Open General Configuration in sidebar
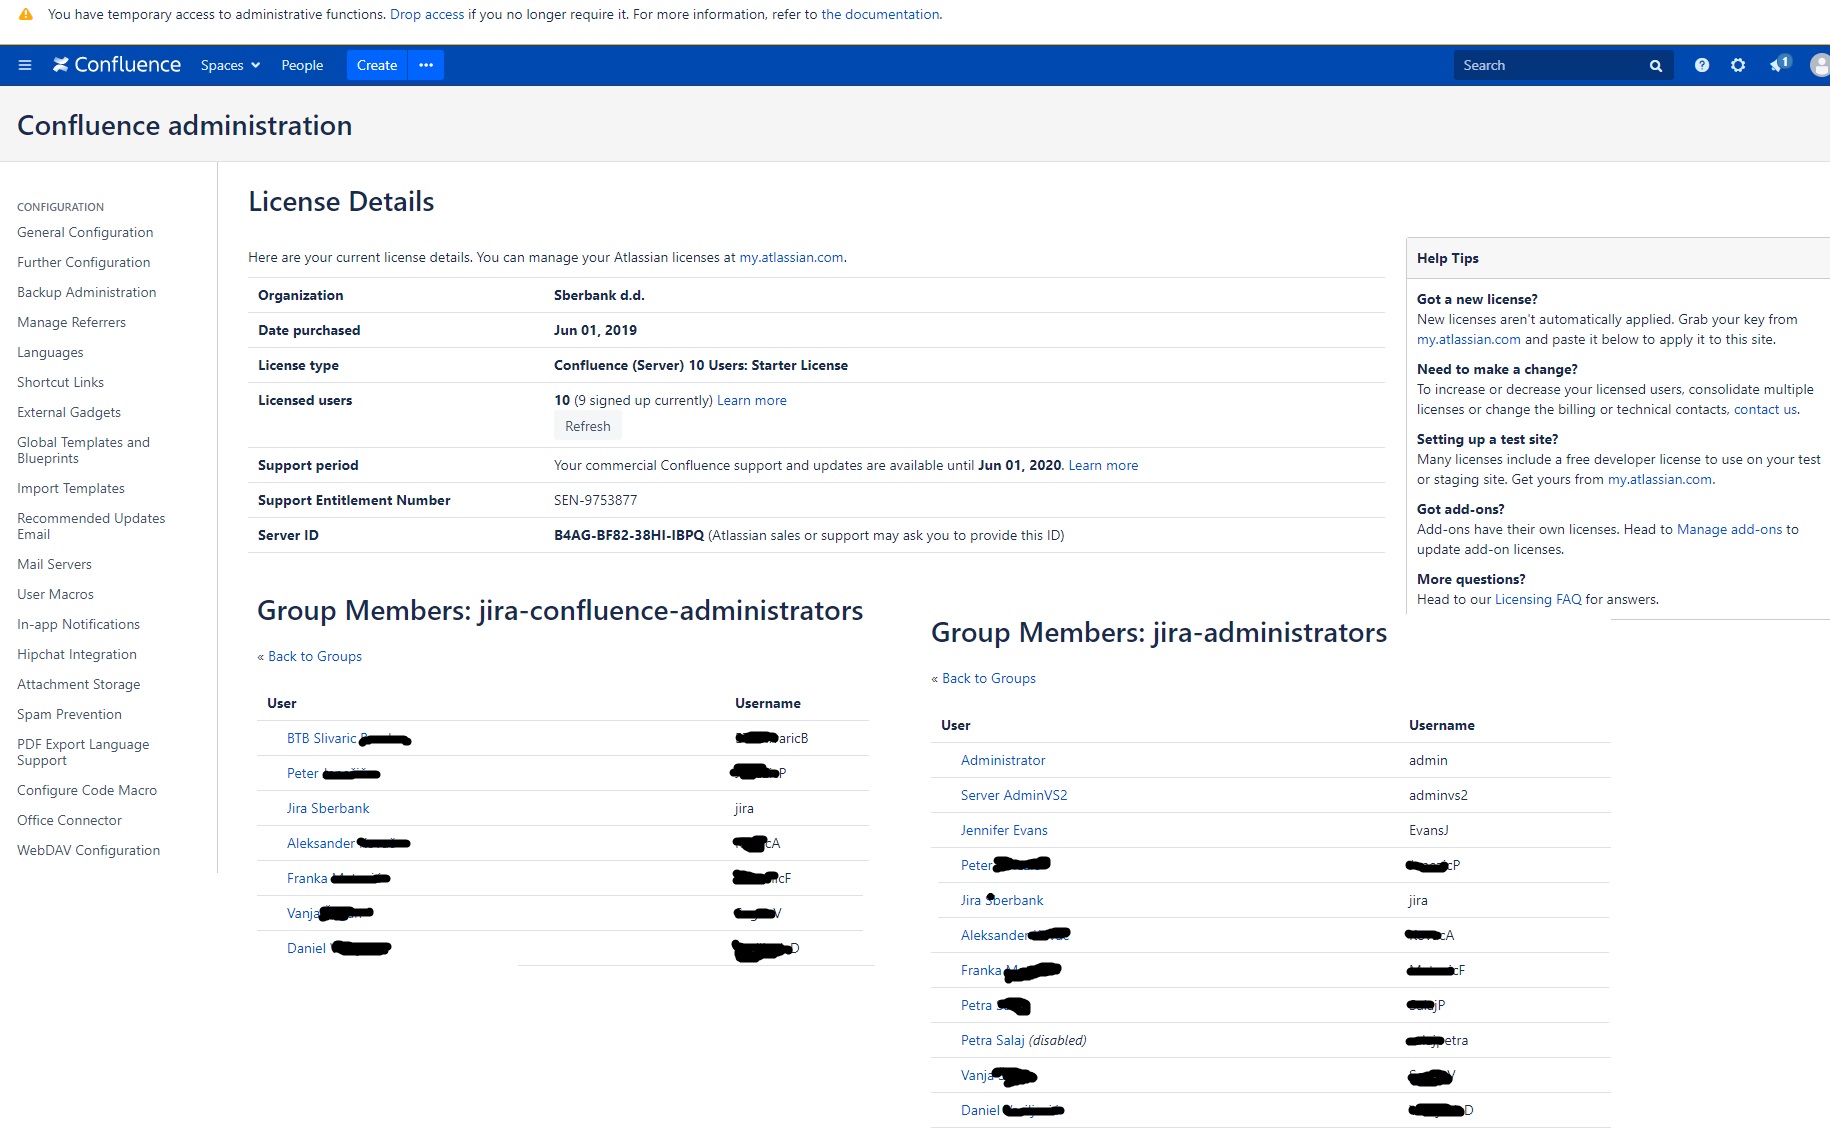1830x1134 pixels. coord(85,232)
